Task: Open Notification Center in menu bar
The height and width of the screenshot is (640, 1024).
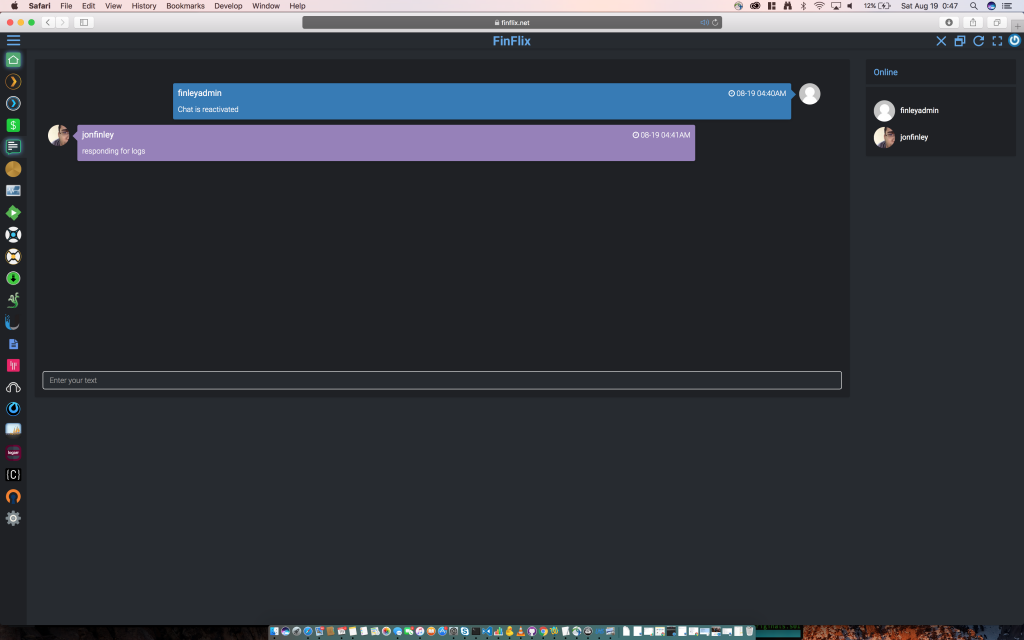Action: tap(1008, 6)
